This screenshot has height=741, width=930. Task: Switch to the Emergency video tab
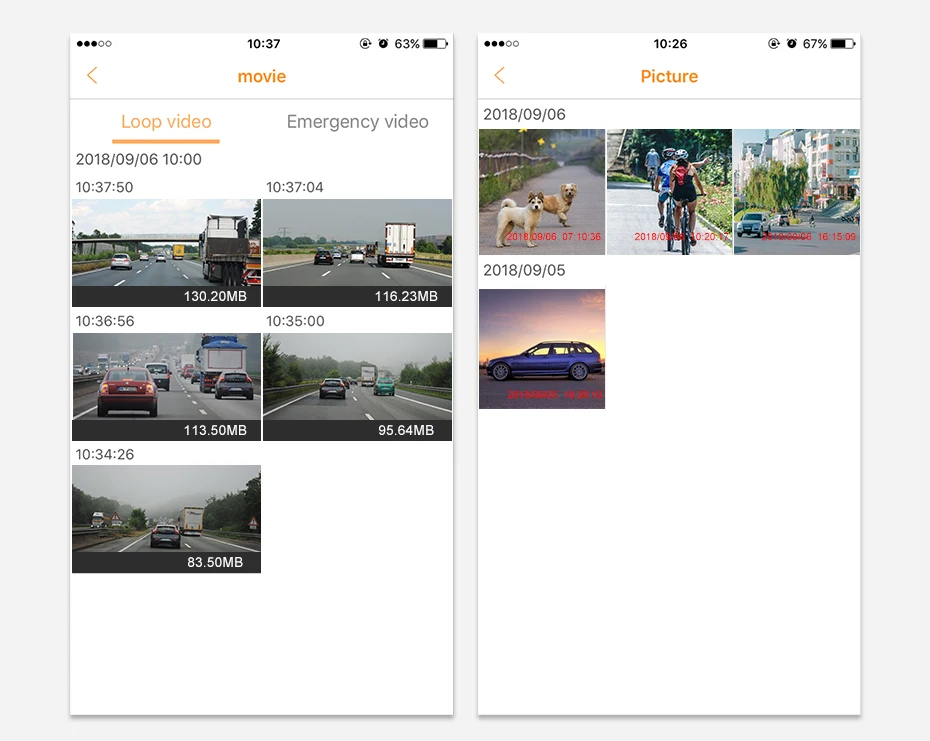[x=357, y=122]
